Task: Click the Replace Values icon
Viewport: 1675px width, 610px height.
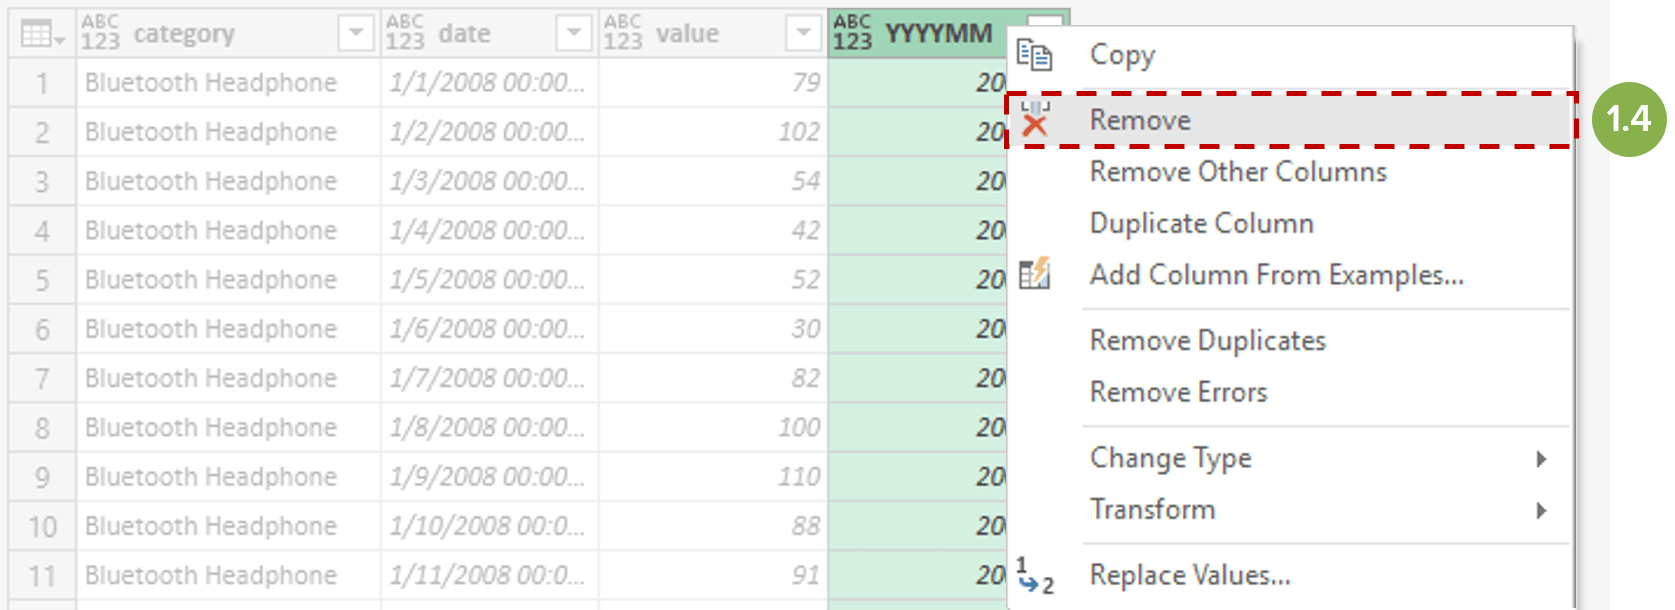Action: (x=1035, y=576)
